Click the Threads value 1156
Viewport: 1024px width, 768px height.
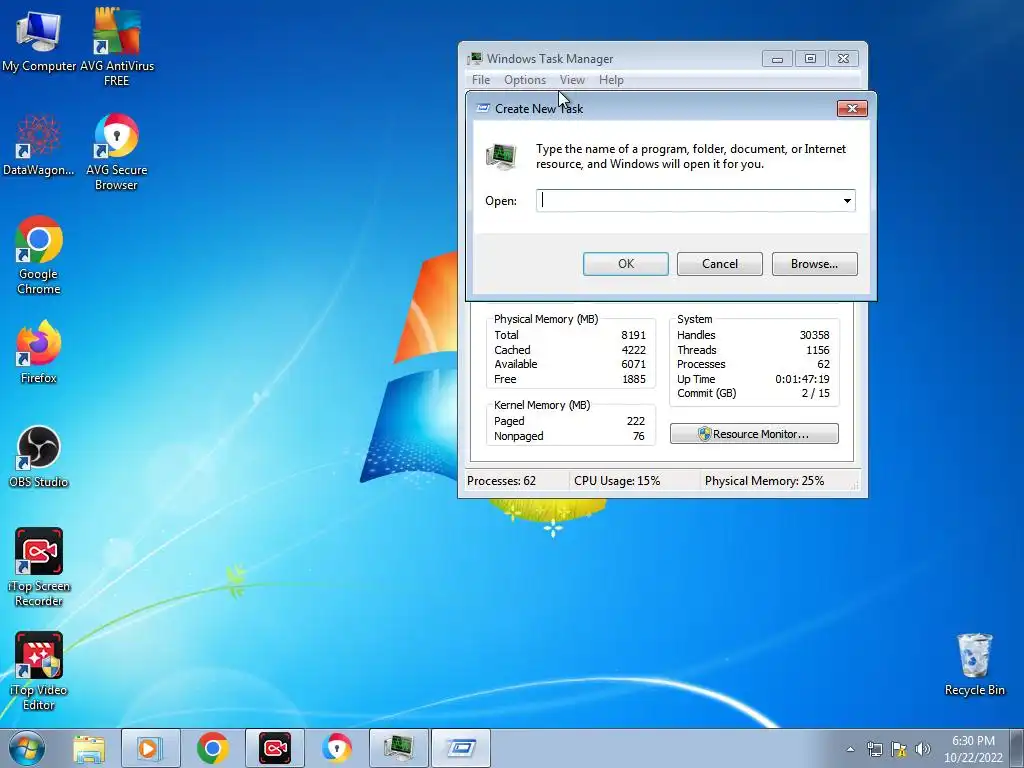pos(818,350)
